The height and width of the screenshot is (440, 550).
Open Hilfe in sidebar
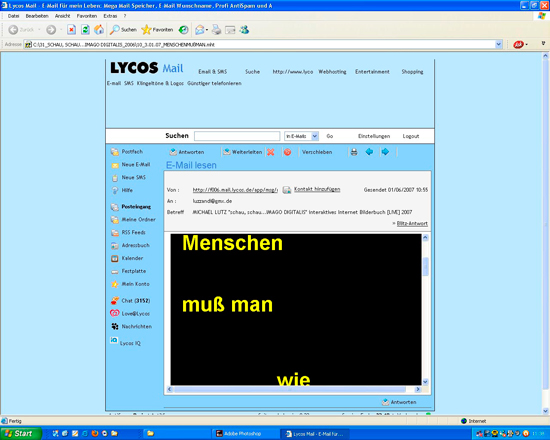point(122,190)
